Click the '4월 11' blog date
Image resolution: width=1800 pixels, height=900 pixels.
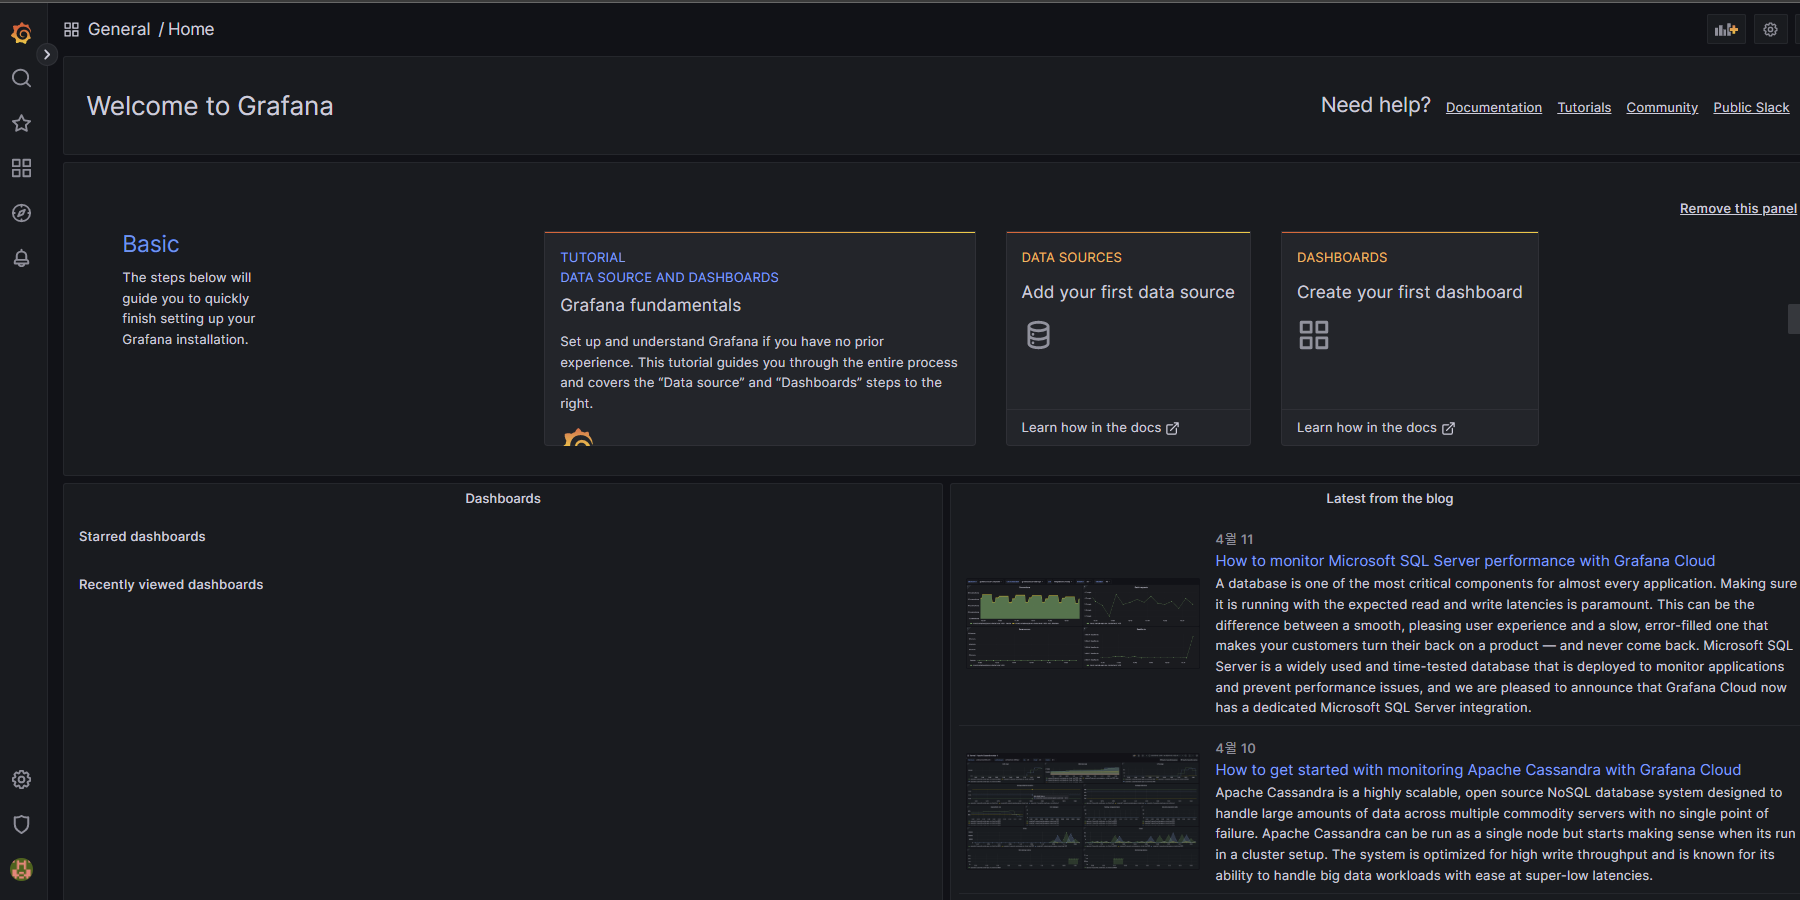coord(1234,539)
